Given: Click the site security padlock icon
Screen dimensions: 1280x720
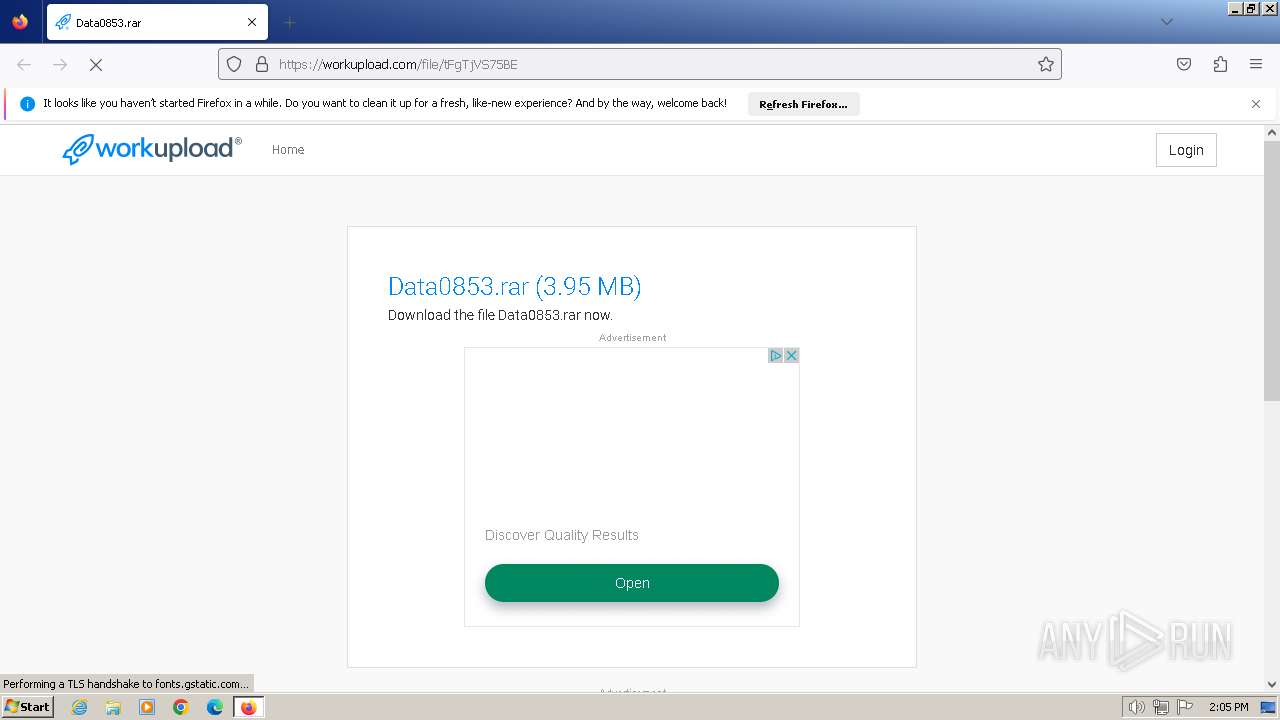Looking at the screenshot, I should tap(262, 64).
